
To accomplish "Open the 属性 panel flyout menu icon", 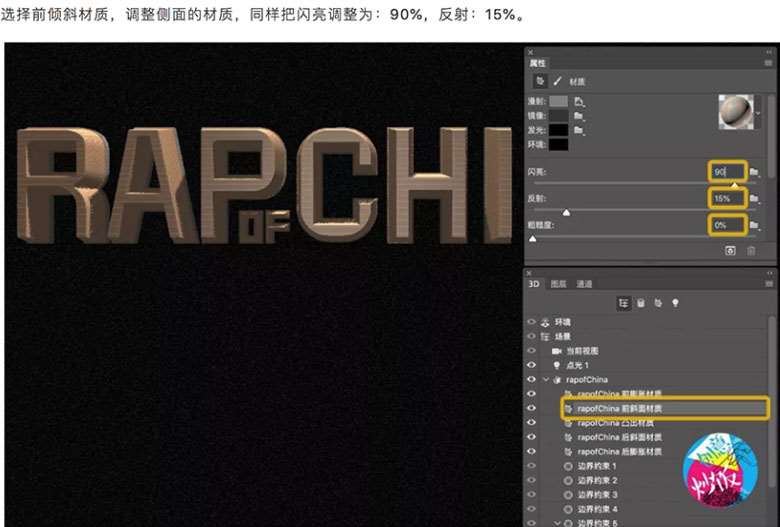I will click(x=769, y=63).
